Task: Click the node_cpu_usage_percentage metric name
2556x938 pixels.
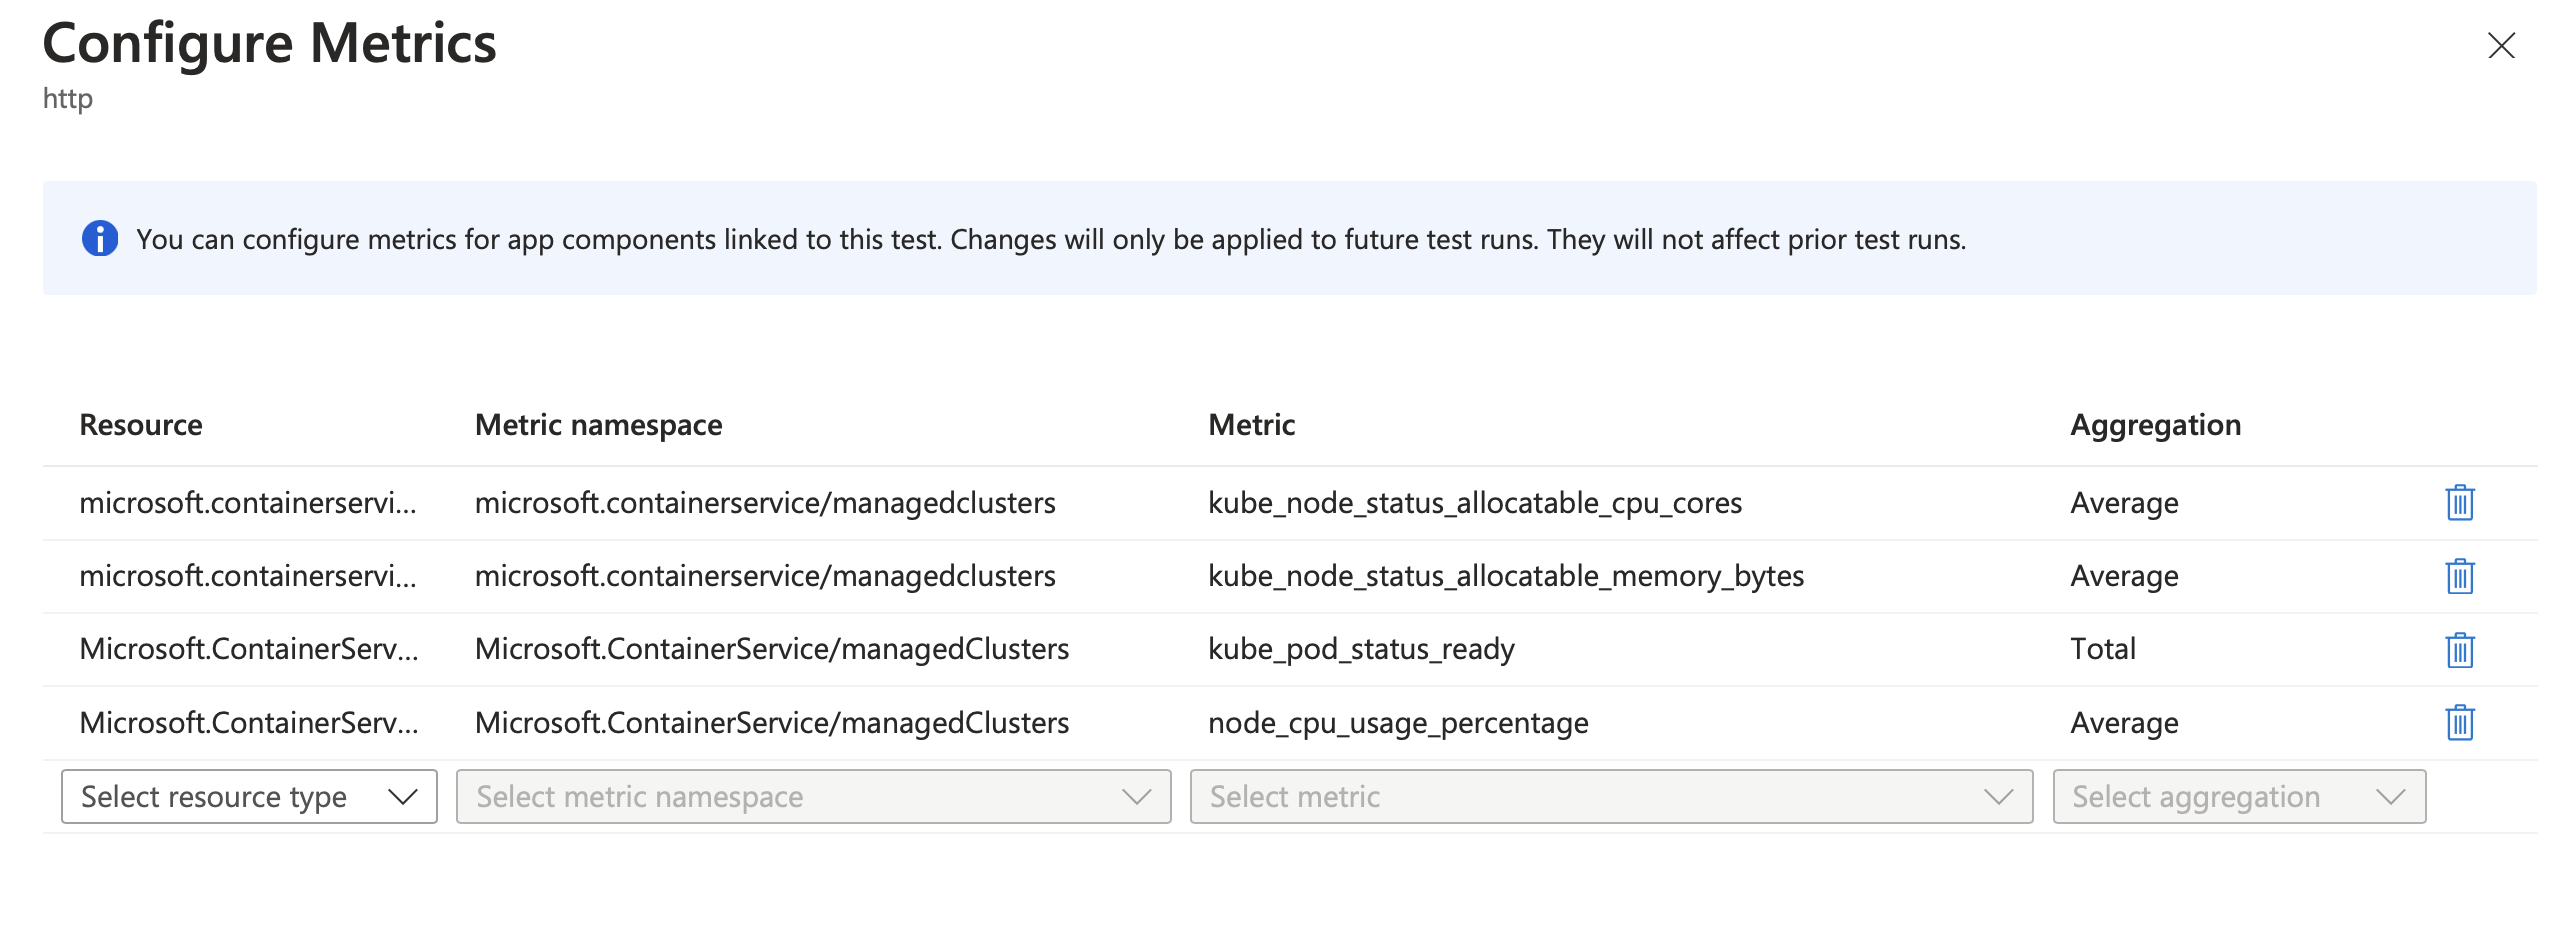Action: (x=1398, y=723)
